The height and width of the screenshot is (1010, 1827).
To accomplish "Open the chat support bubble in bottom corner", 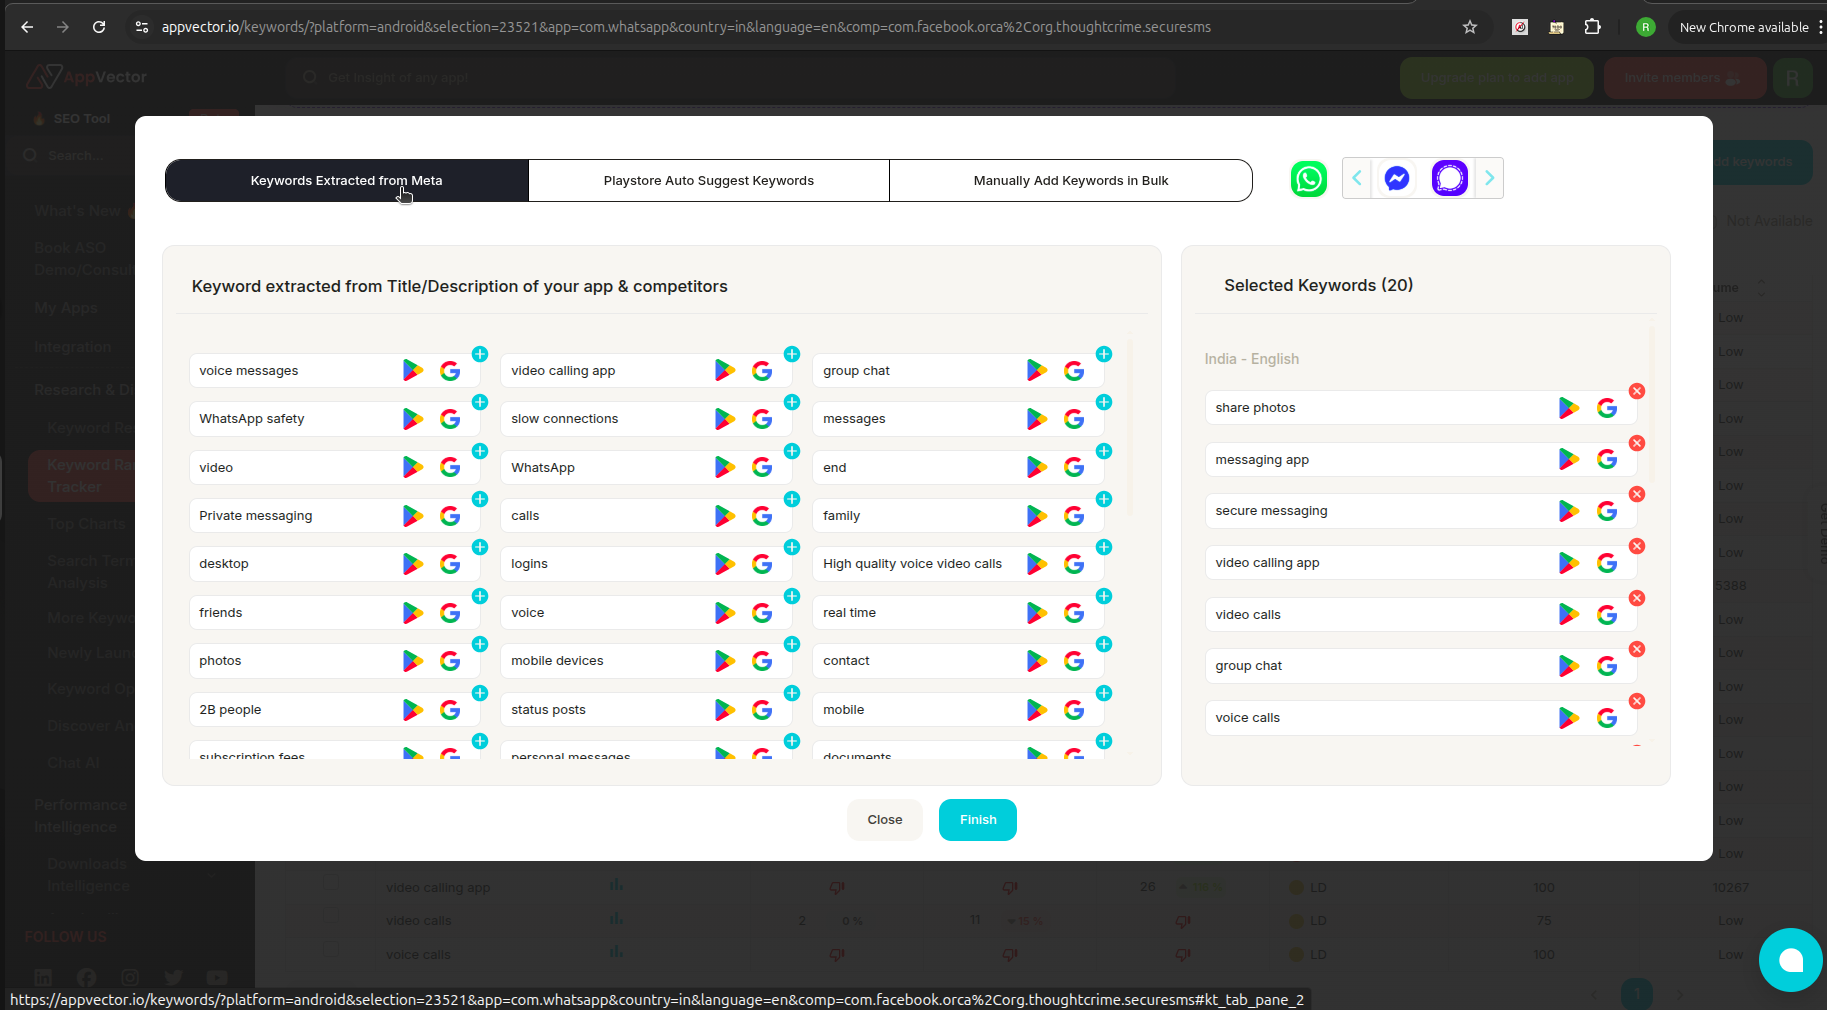I will point(1791,960).
